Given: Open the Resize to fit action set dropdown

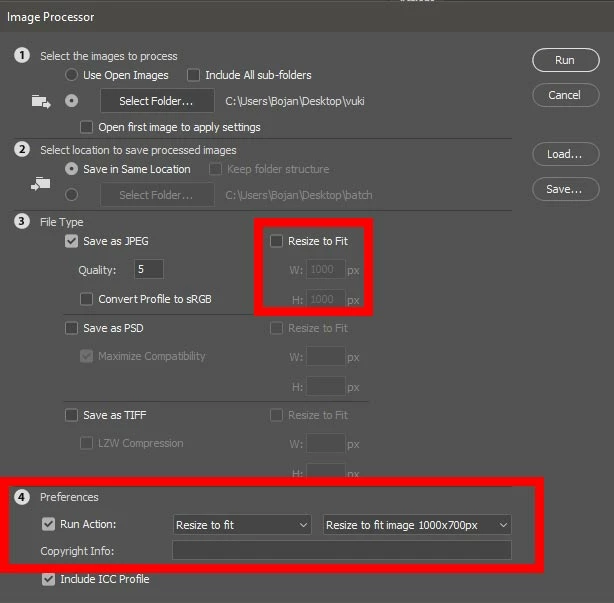Looking at the screenshot, I should pos(242,525).
